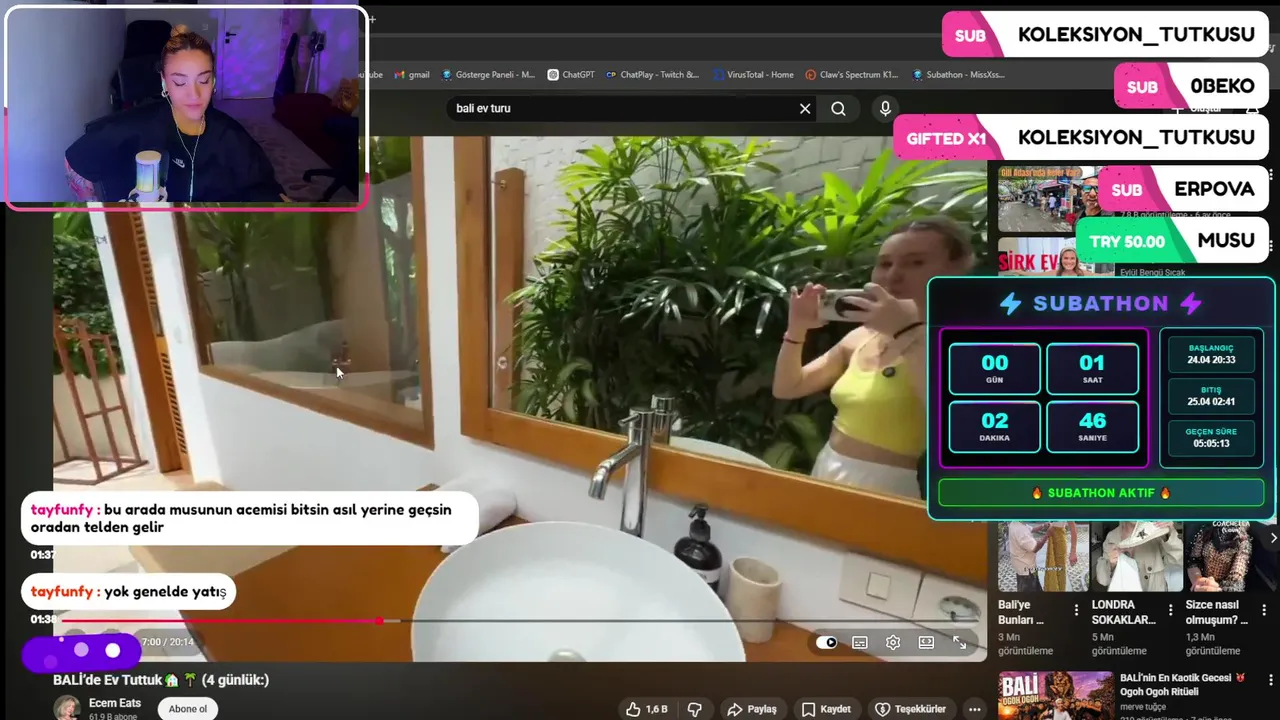Image resolution: width=1280 pixels, height=720 pixels.
Task: Click the 02 DAKİKA countdown box
Action: point(995,427)
